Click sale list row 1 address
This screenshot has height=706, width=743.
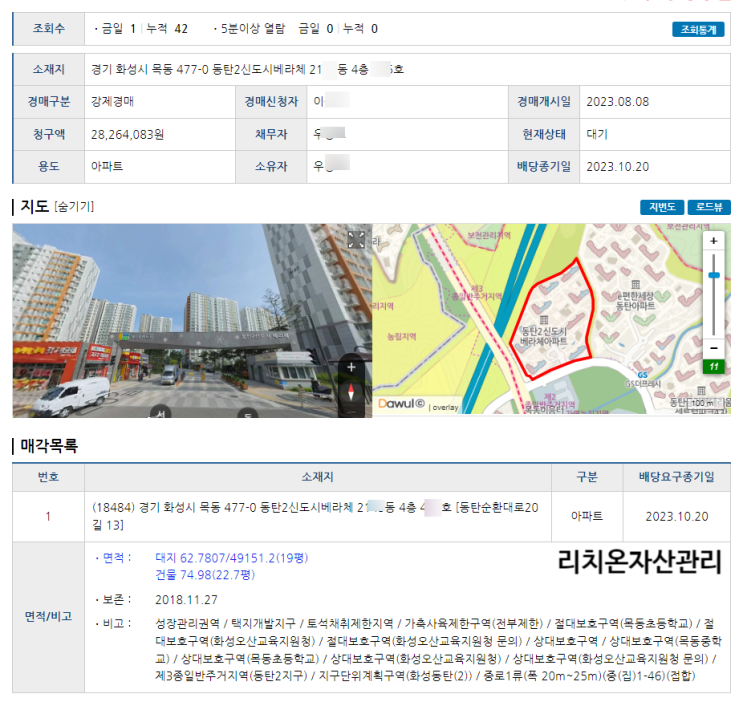click(x=315, y=516)
